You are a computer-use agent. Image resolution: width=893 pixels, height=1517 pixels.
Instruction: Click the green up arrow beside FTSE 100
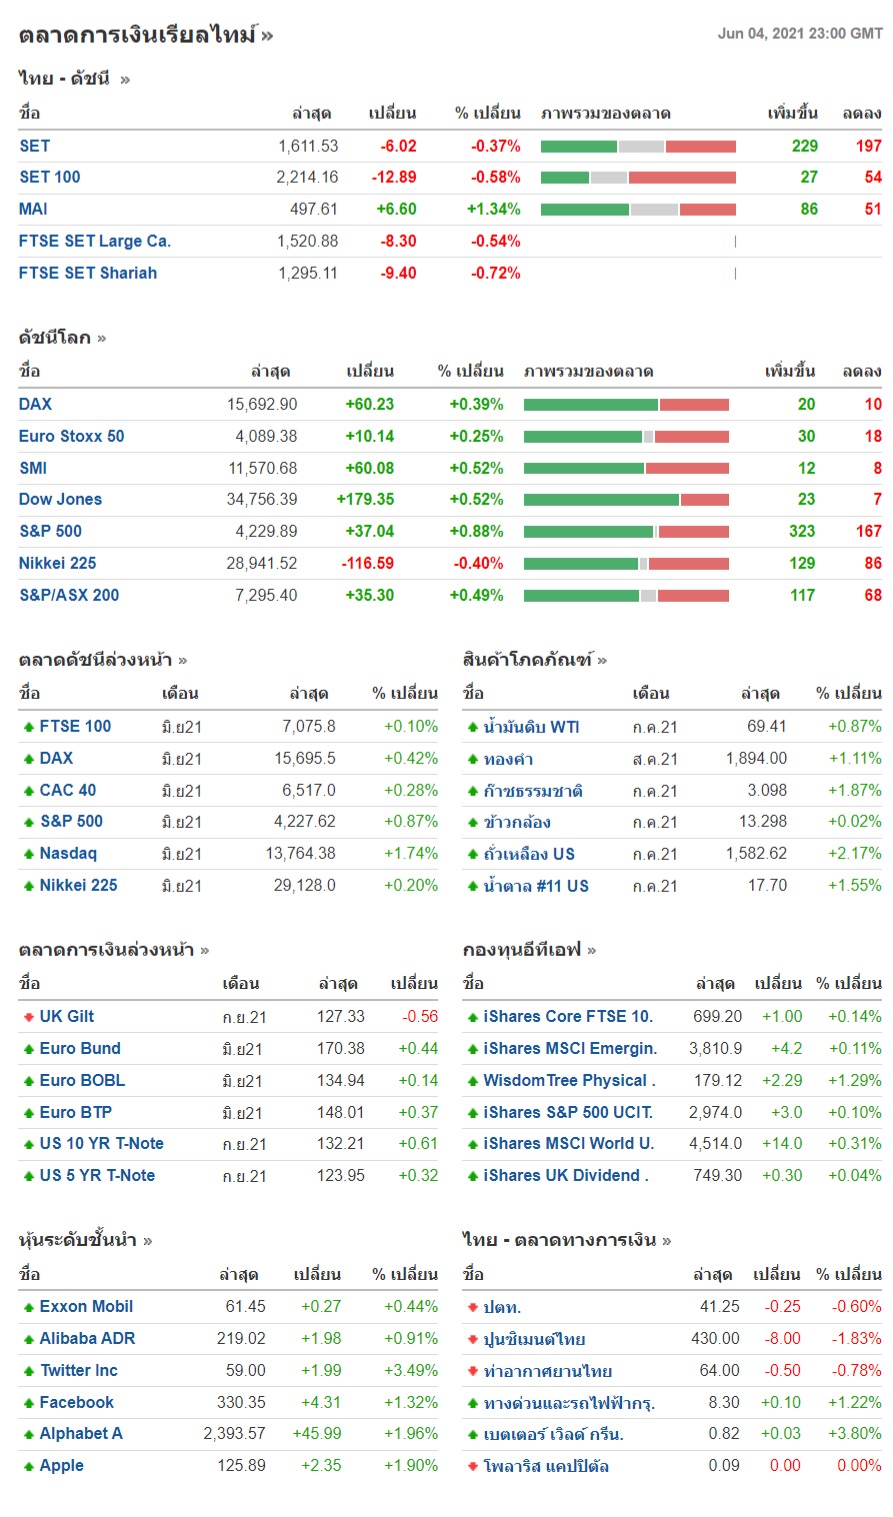click(x=29, y=727)
